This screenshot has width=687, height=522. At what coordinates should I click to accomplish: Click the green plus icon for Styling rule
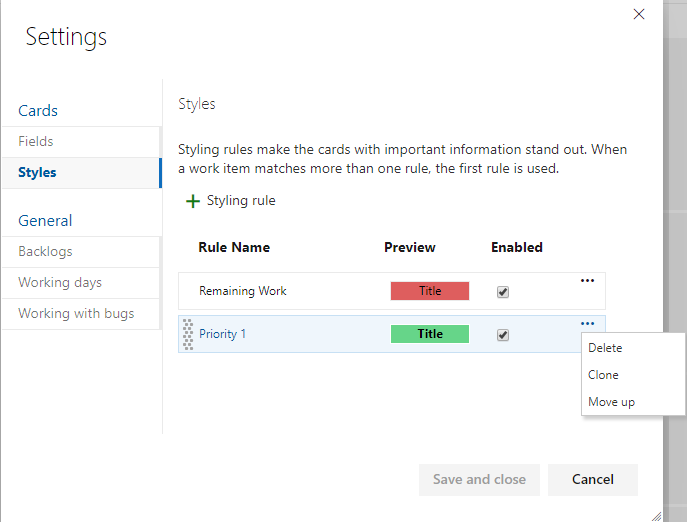pos(193,201)
